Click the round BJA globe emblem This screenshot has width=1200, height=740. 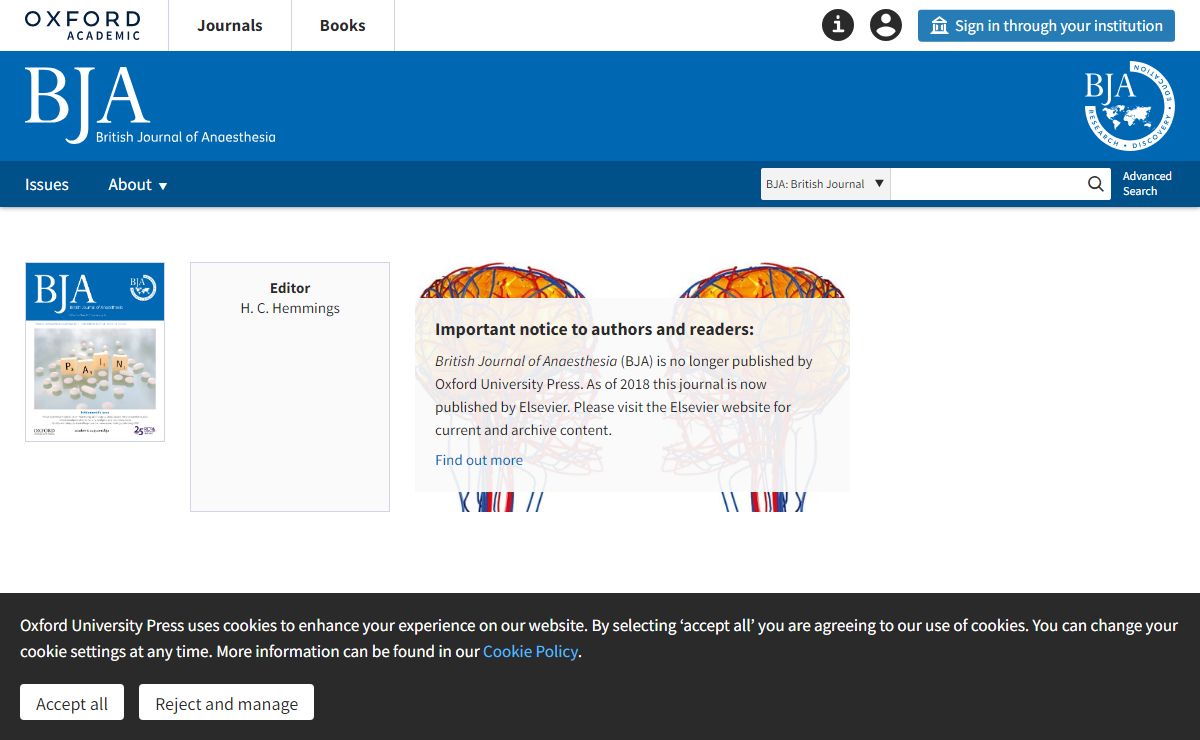[1129, 105]
